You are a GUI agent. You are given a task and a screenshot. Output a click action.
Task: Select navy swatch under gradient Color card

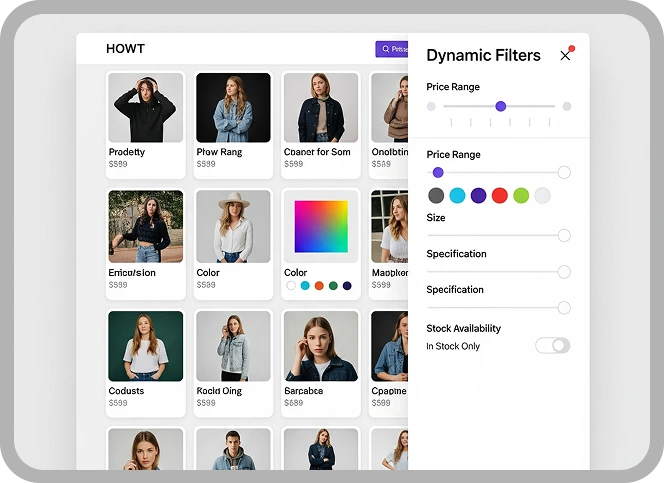pos(347,286)
